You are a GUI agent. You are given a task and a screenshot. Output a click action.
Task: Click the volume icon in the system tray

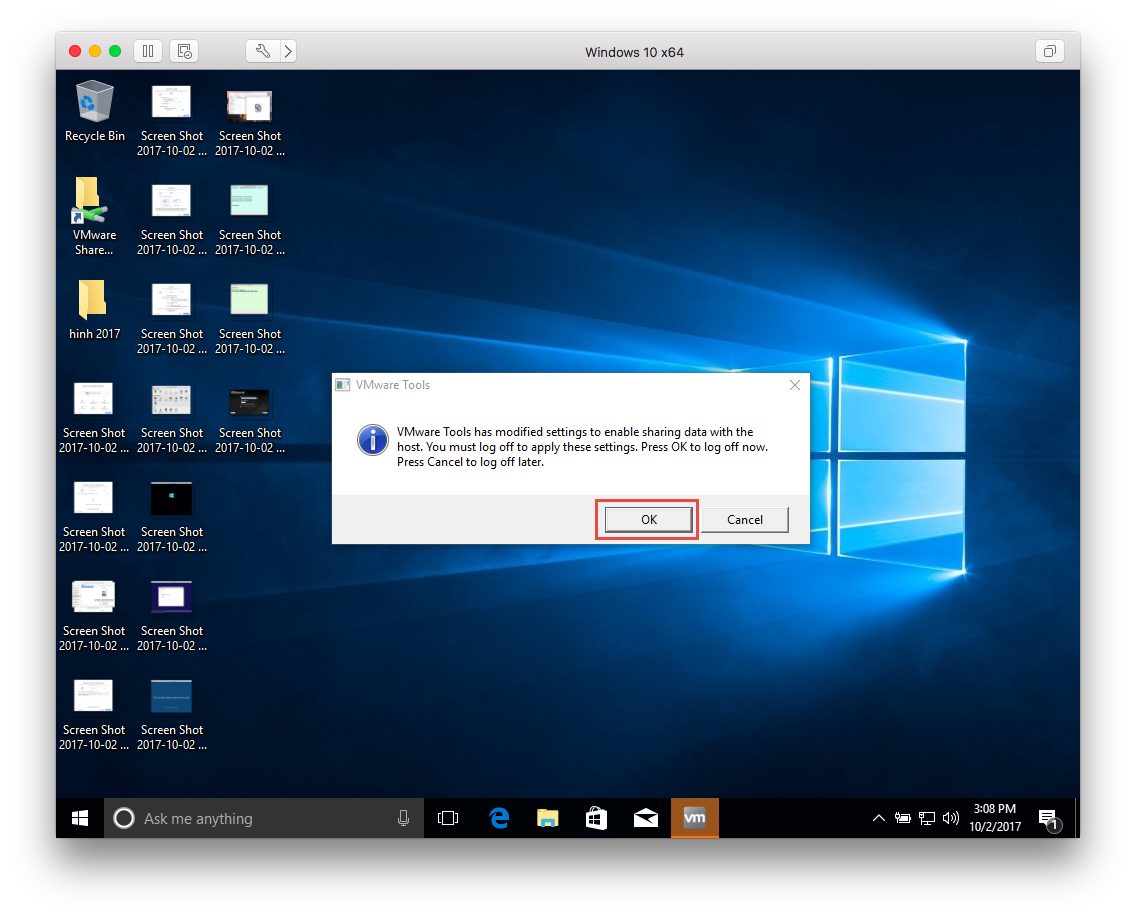(x=950, y=818)
